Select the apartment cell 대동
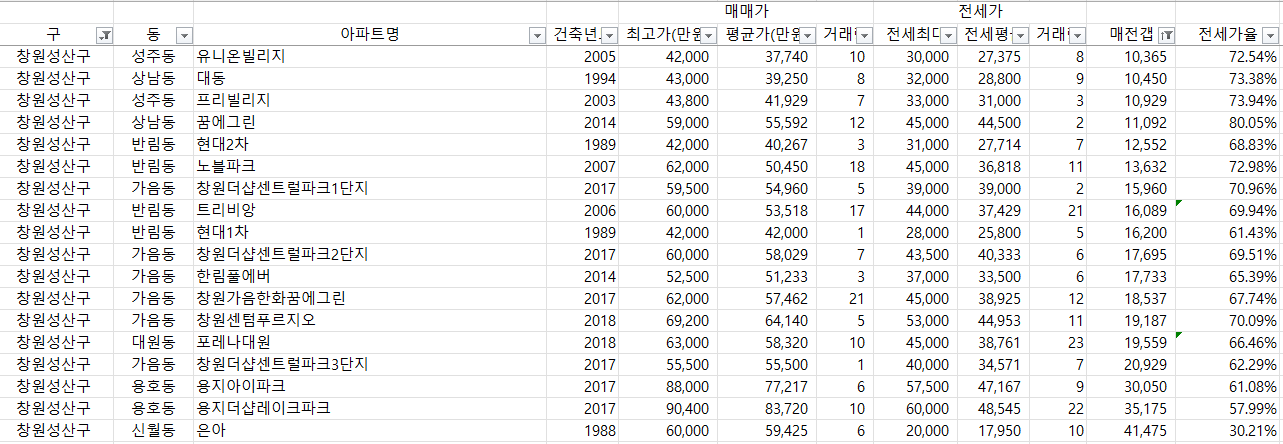The height and width of the screenshot is (444, 1283). pyautogui.click(x=370, y=78)
